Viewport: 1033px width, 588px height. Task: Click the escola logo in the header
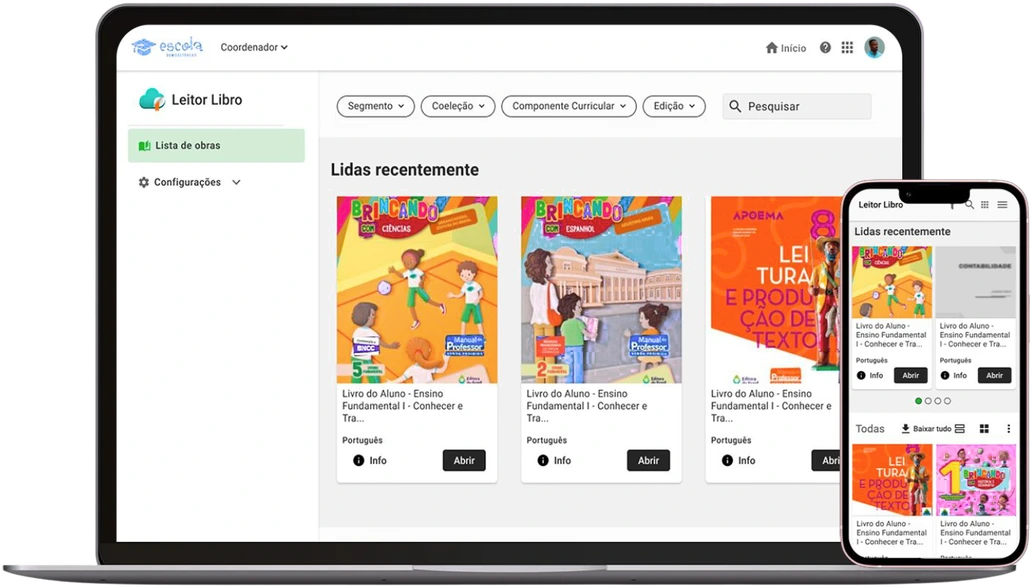tap(167, 47)
